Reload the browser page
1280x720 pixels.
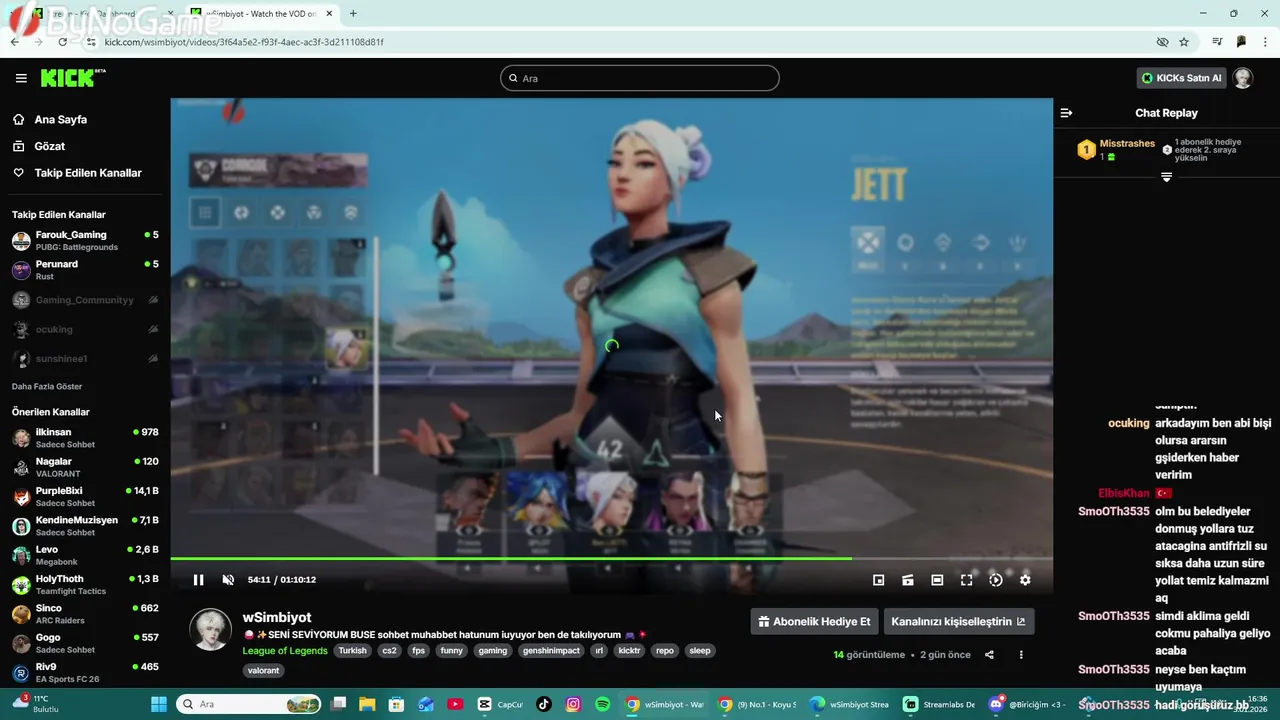(x=62, y=42)
